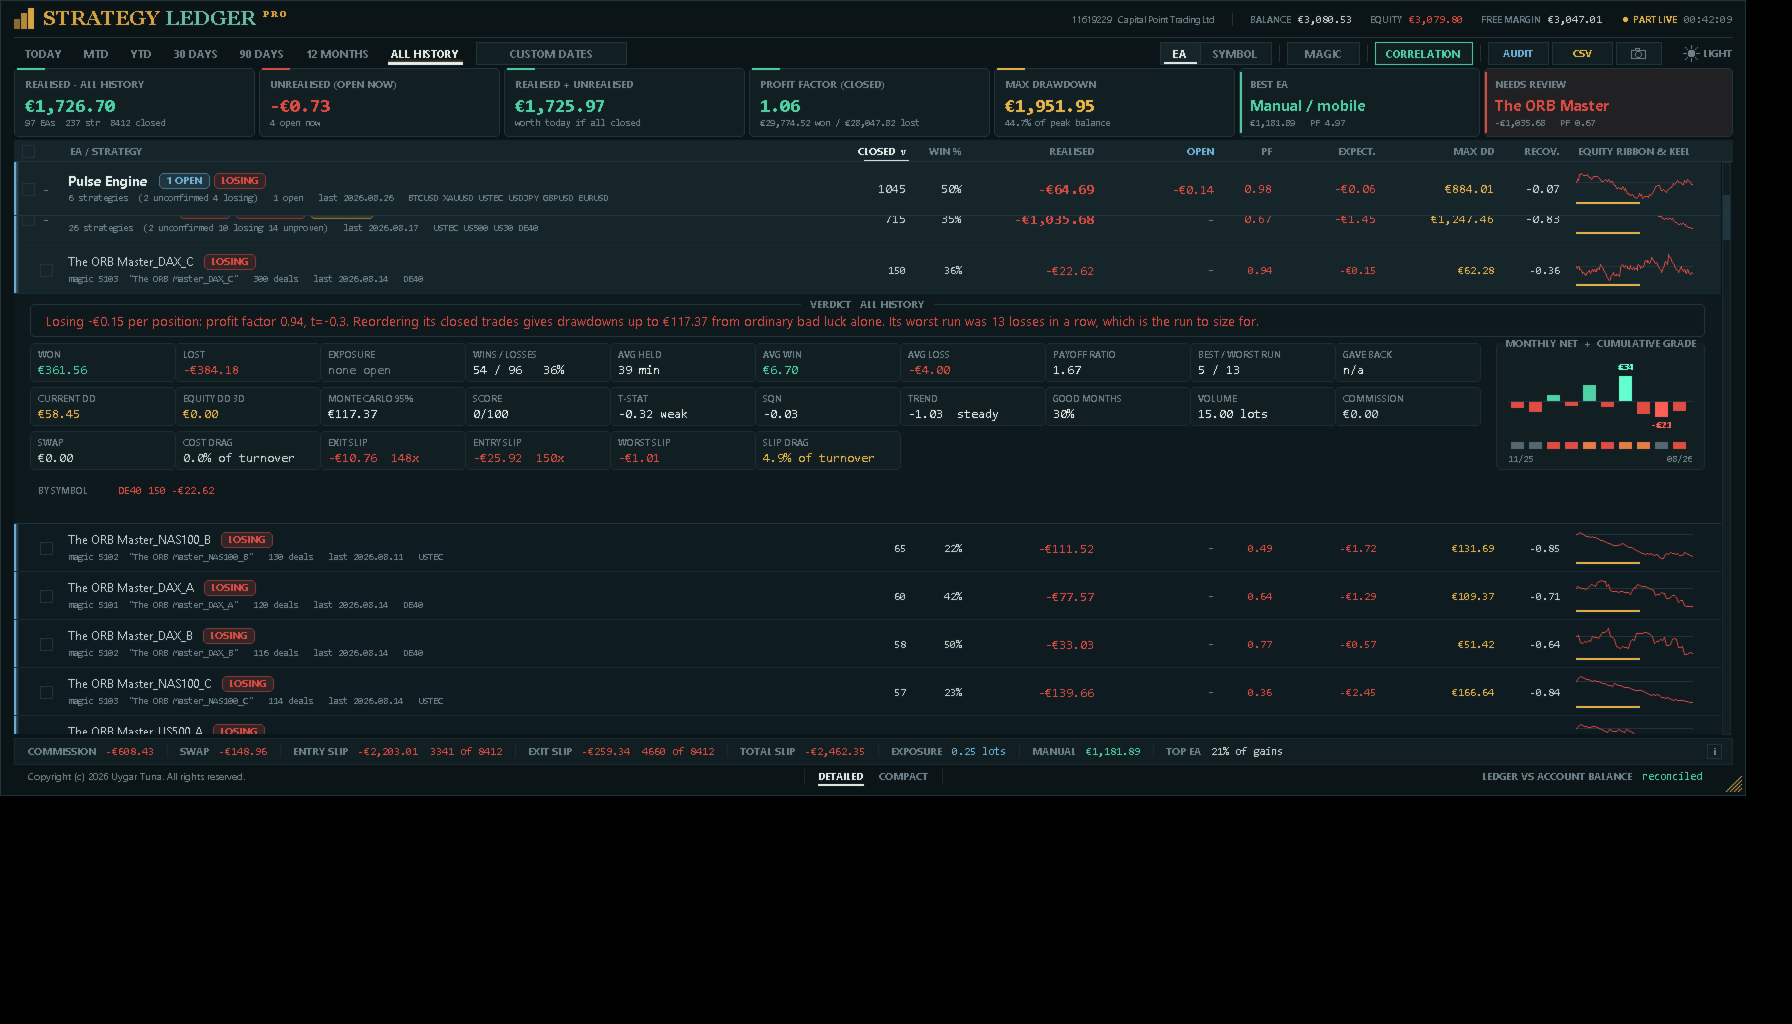Click the orange PART LIVE status dot
The height and width of the screenshot is (1024, 1792).
click(x=1625, y=20)
